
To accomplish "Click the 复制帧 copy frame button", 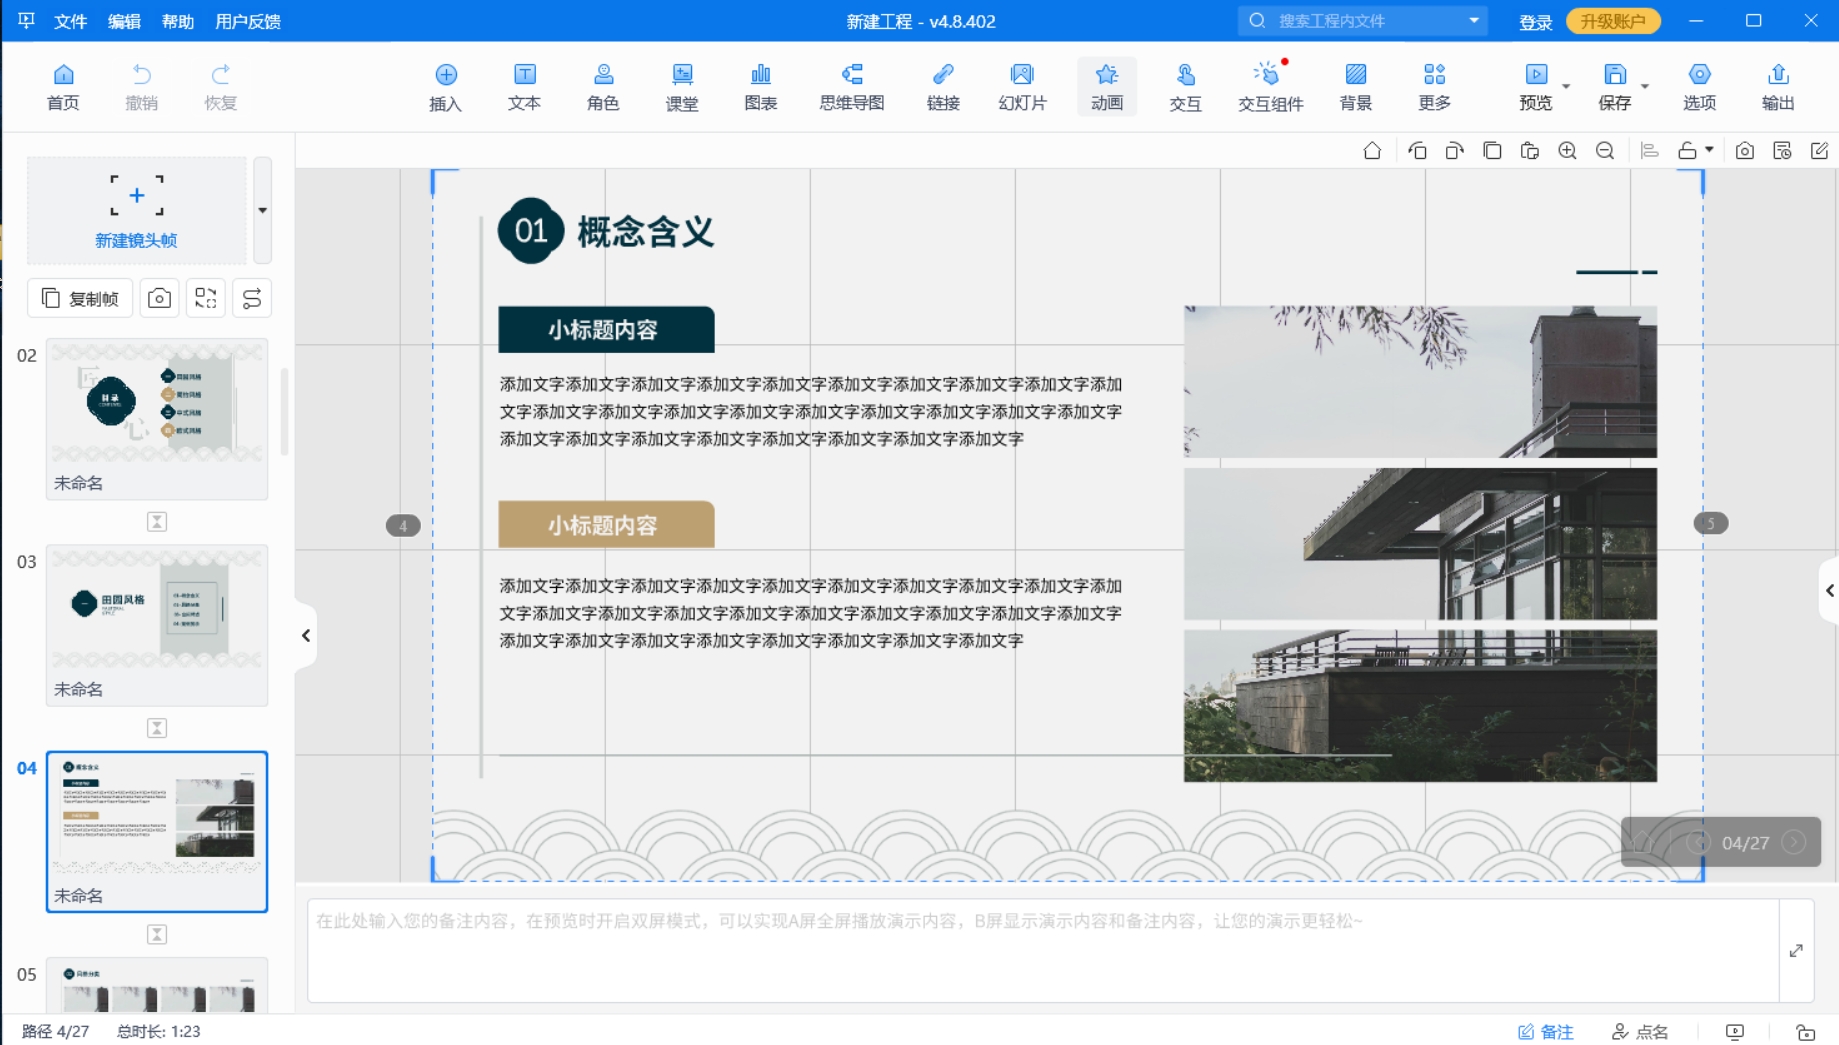I will click(x=80, y=298).
